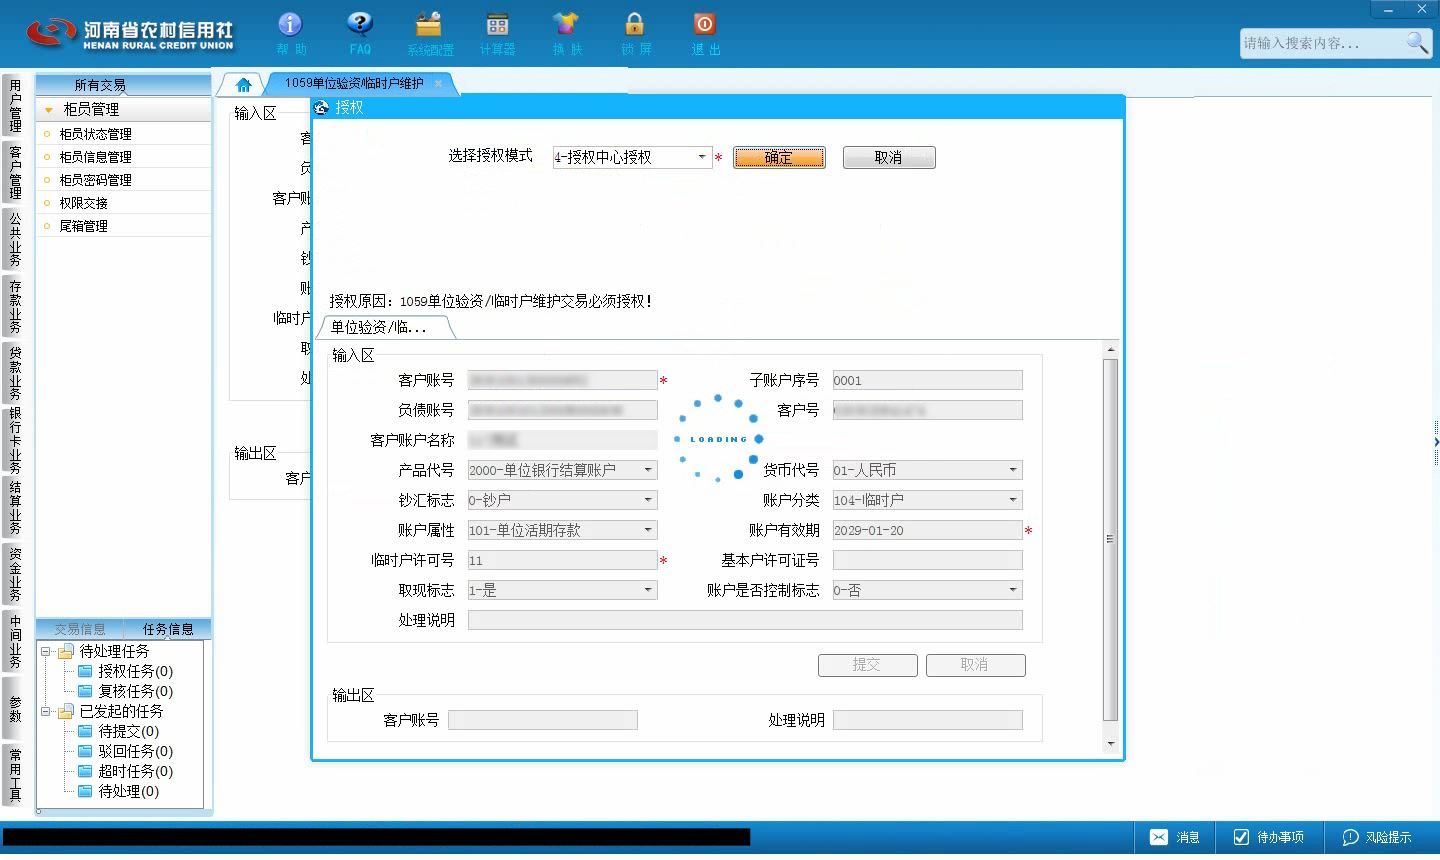Select the 单位验资/临... dialog tab
The image size is (1440, 860).
coord(385,327)
